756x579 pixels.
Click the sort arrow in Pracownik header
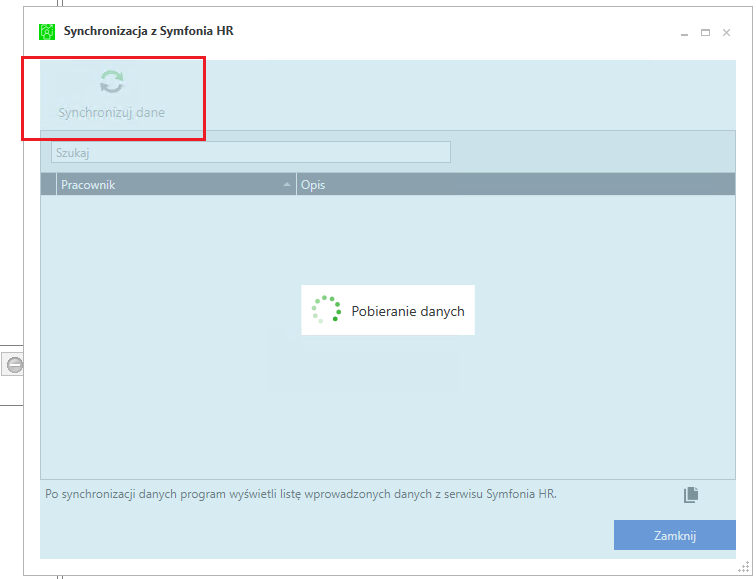[x=287, y=185]
